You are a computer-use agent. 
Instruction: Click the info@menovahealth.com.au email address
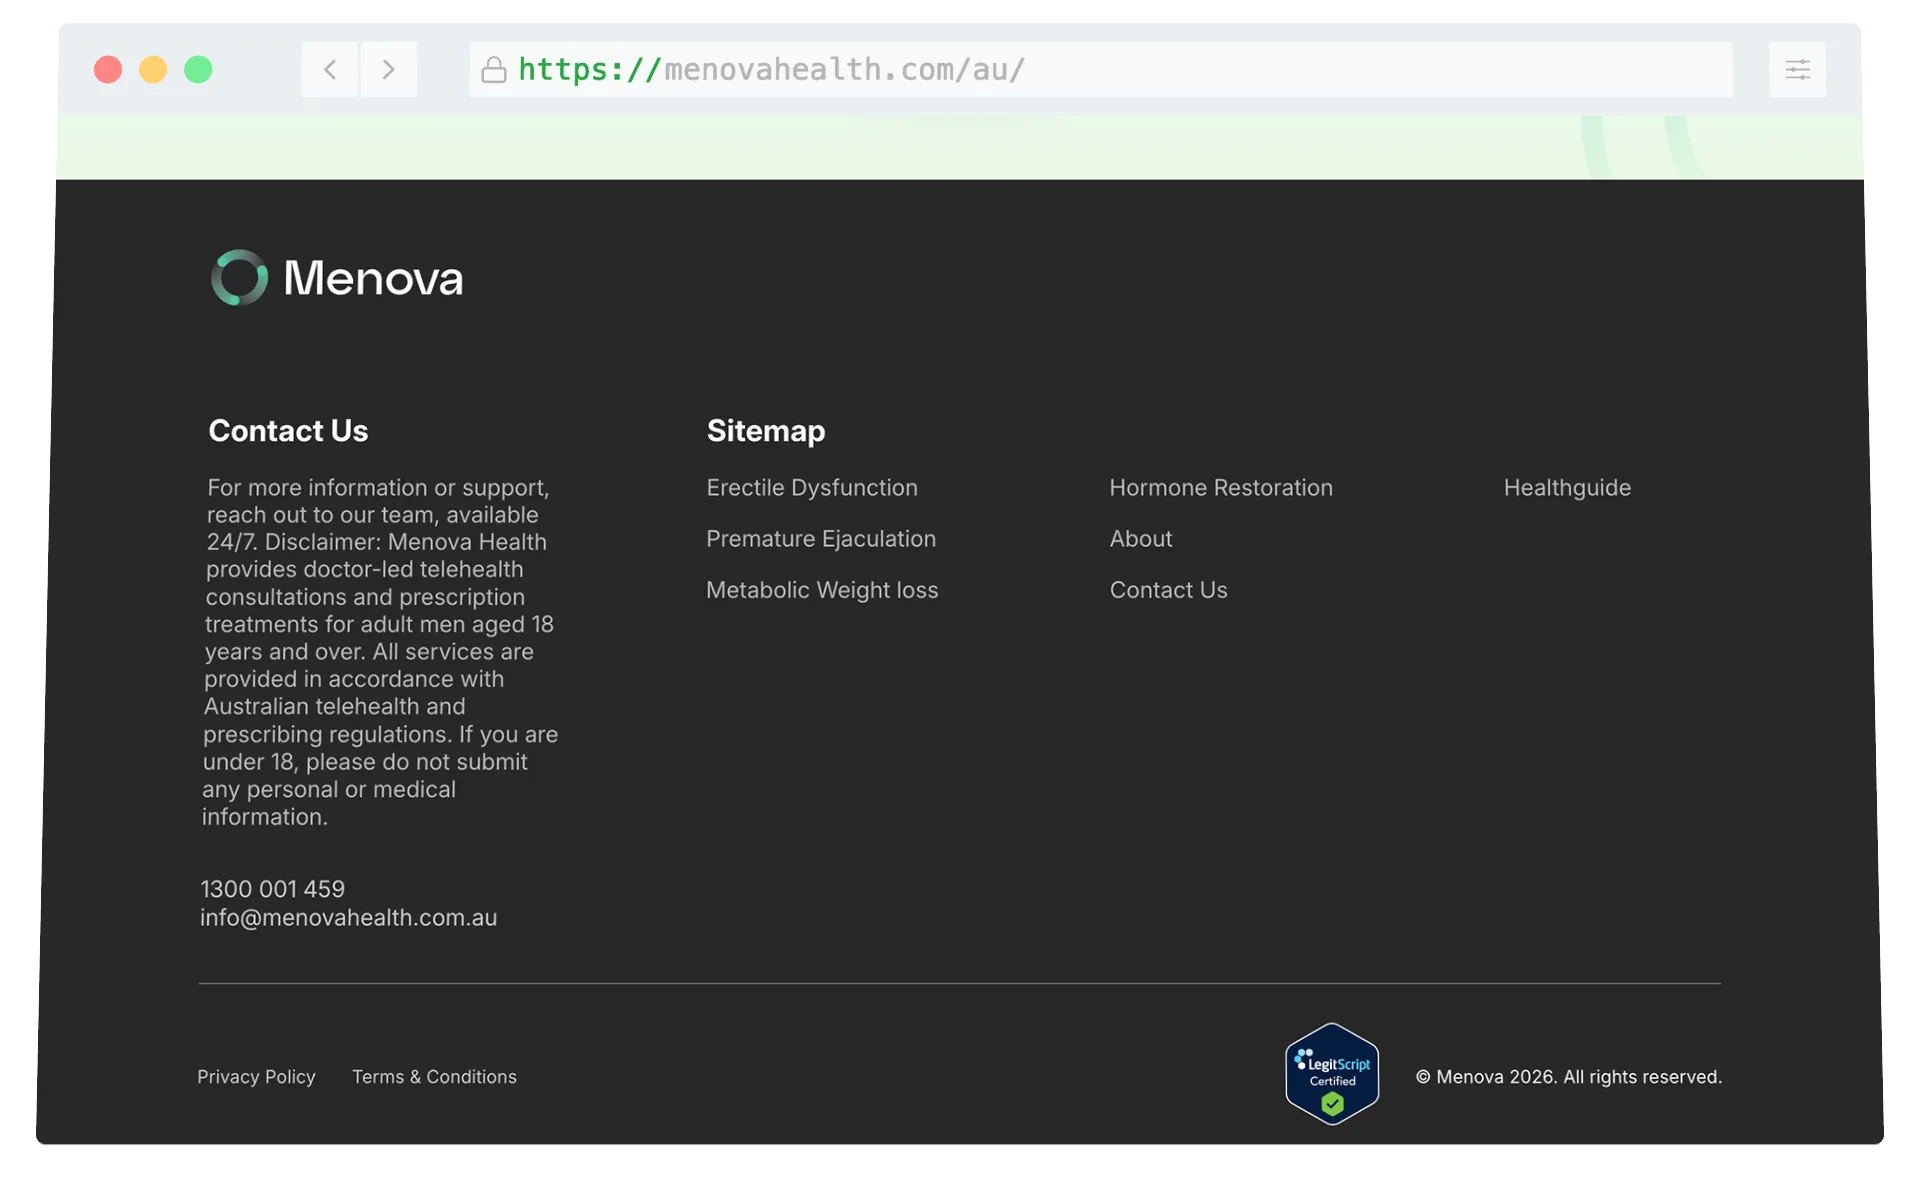point(348,918)
